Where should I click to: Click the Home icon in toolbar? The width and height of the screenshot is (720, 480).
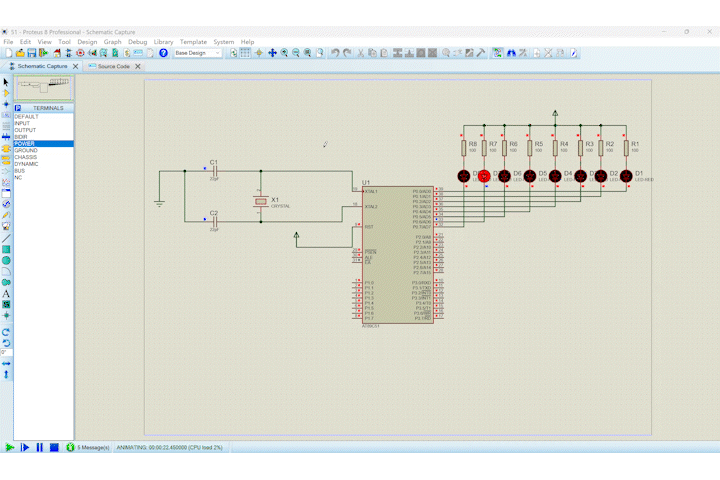(x=56, y=53)
